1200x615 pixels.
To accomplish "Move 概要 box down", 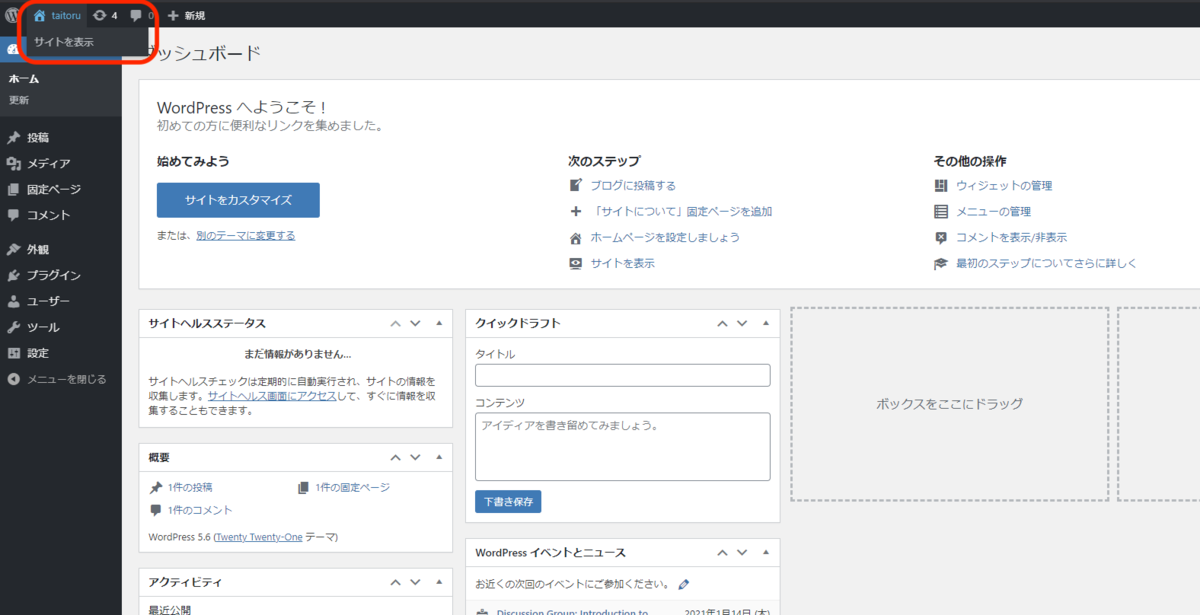I will (x=415, y=457).
